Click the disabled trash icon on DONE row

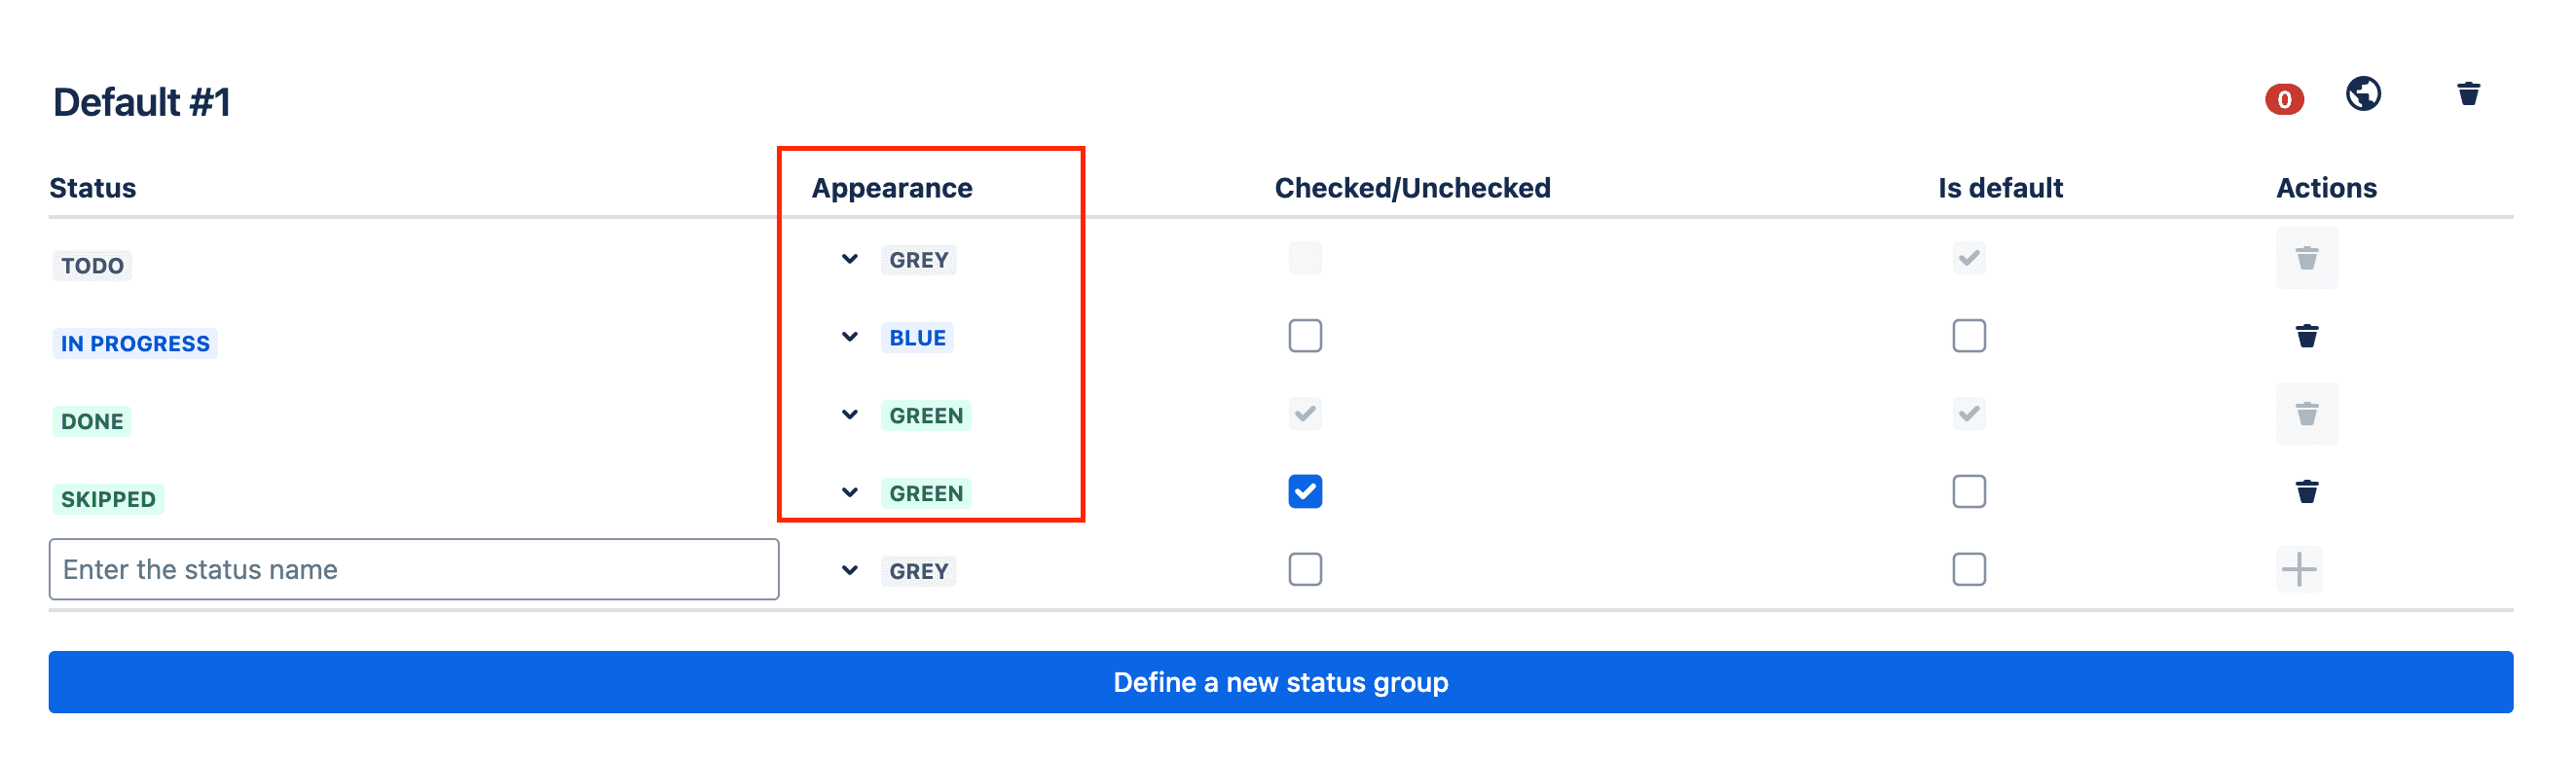click(x=2307, y=413)
